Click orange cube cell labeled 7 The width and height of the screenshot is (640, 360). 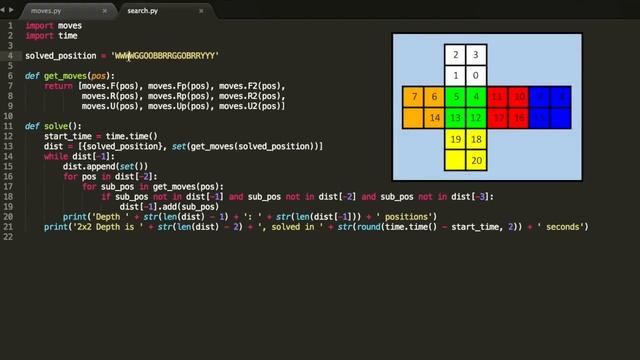point(413,97)
